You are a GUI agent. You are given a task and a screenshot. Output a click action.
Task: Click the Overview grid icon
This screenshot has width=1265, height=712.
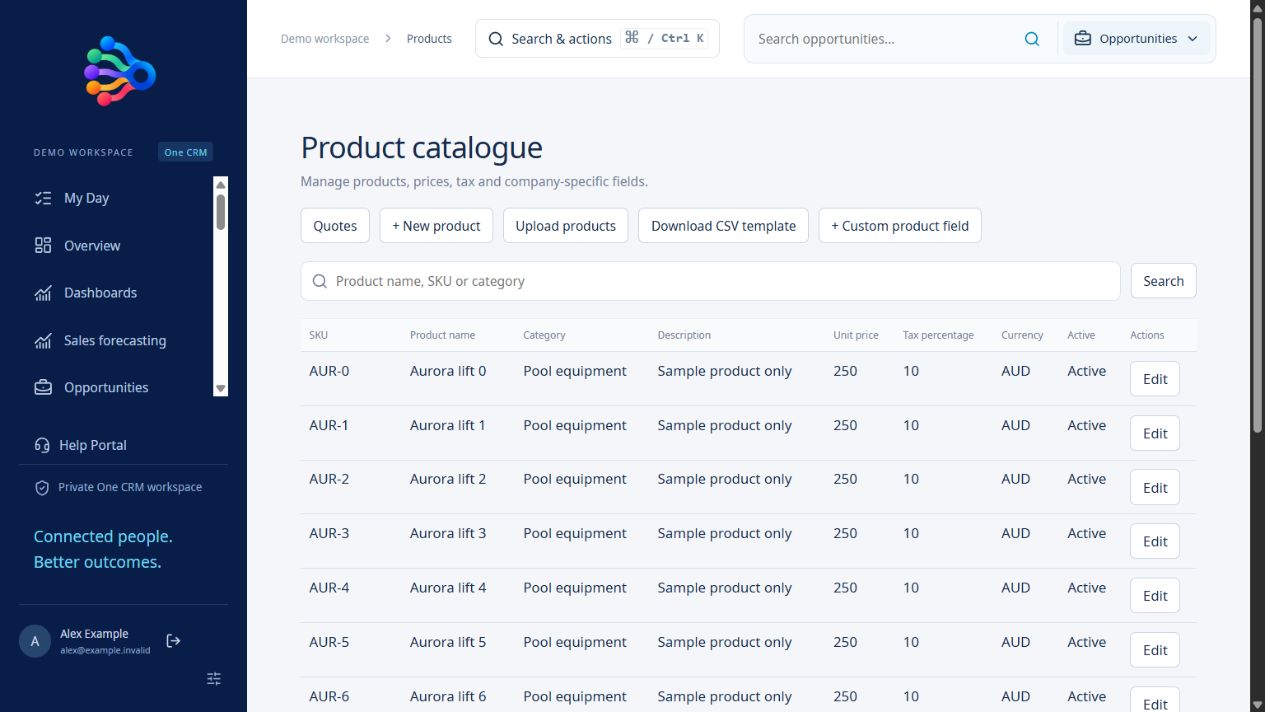click(43, 245)
